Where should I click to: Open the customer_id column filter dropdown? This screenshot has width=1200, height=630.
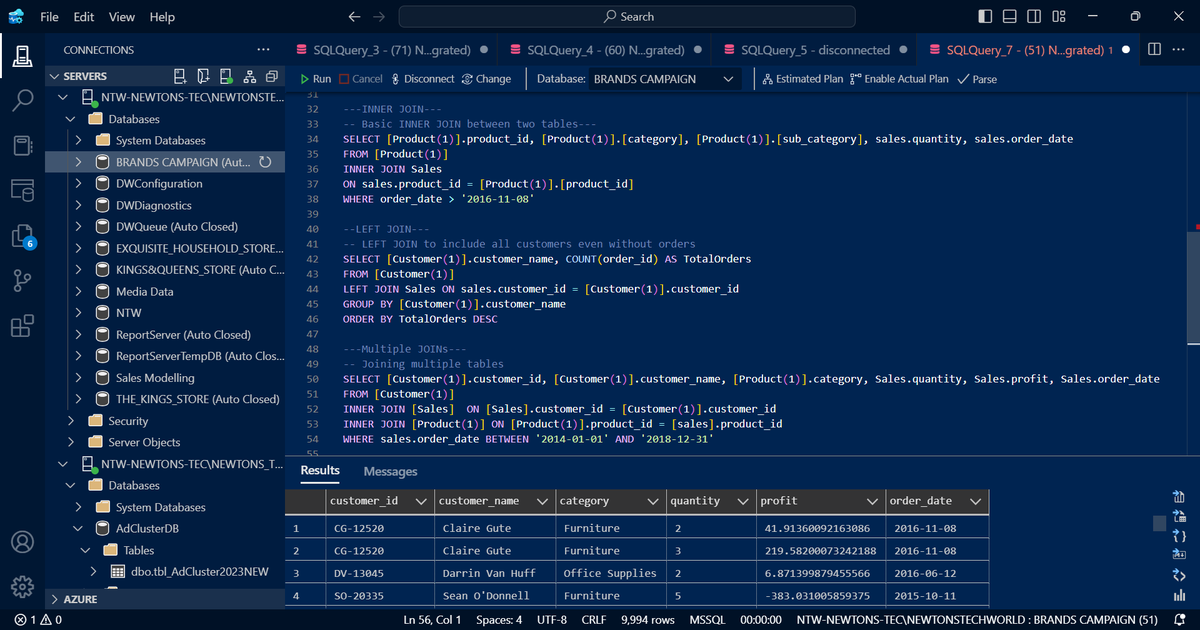tap(421, 501)
